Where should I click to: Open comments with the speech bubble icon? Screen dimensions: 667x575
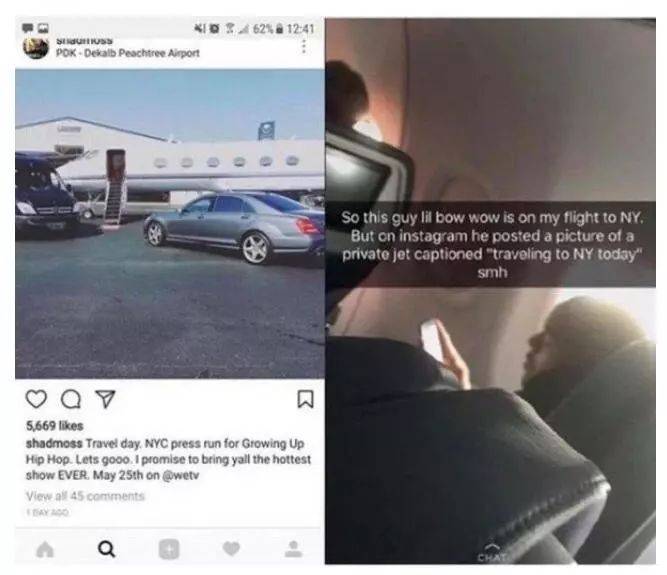click(x=71, y=399)
